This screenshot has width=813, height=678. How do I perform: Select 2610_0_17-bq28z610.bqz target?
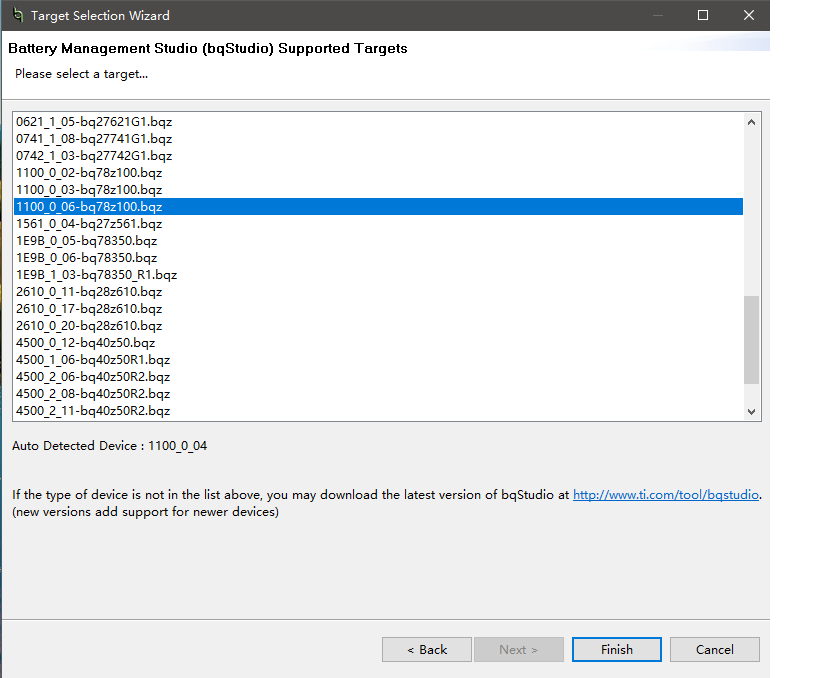[89, 308]
